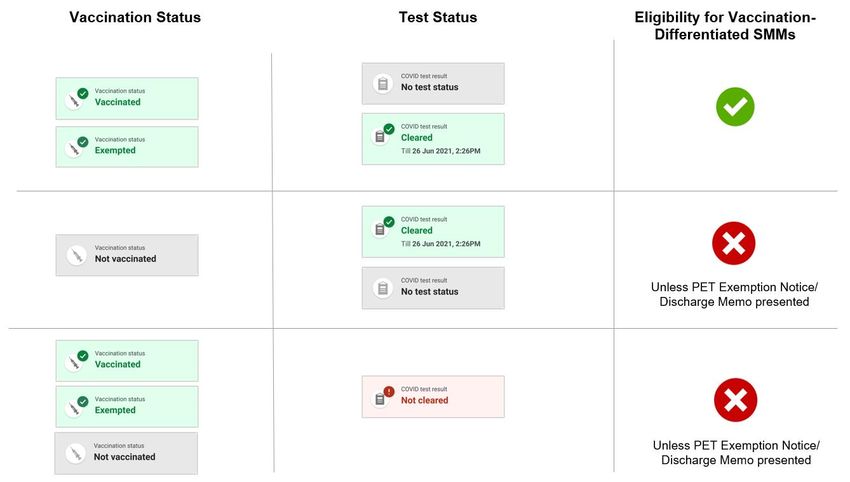The image size is (850, 482).
Task: Click the syringe icon on the top Exempted card
Action: tap(75, 149)
